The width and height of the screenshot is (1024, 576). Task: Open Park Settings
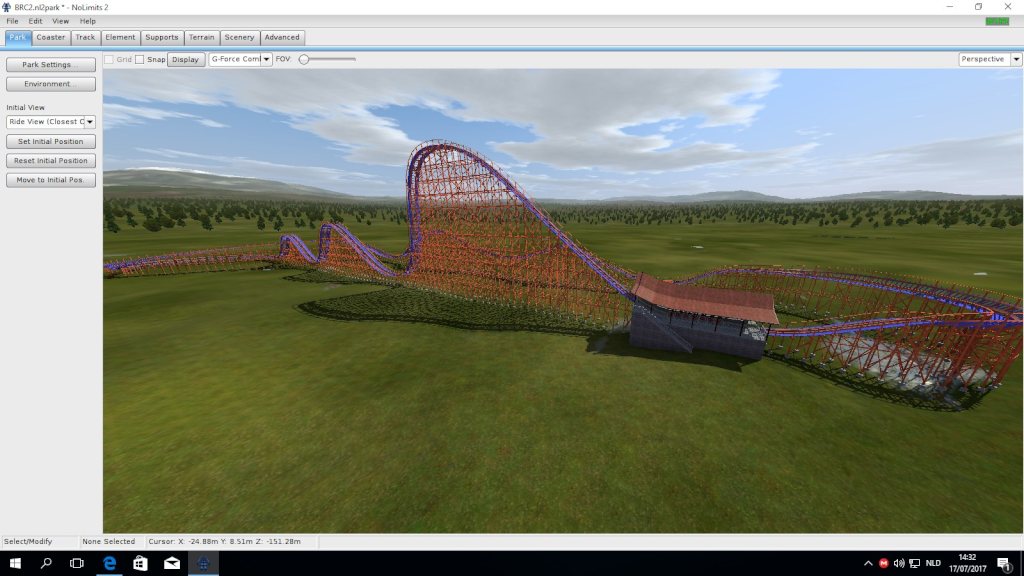click(x=51, y=65)
